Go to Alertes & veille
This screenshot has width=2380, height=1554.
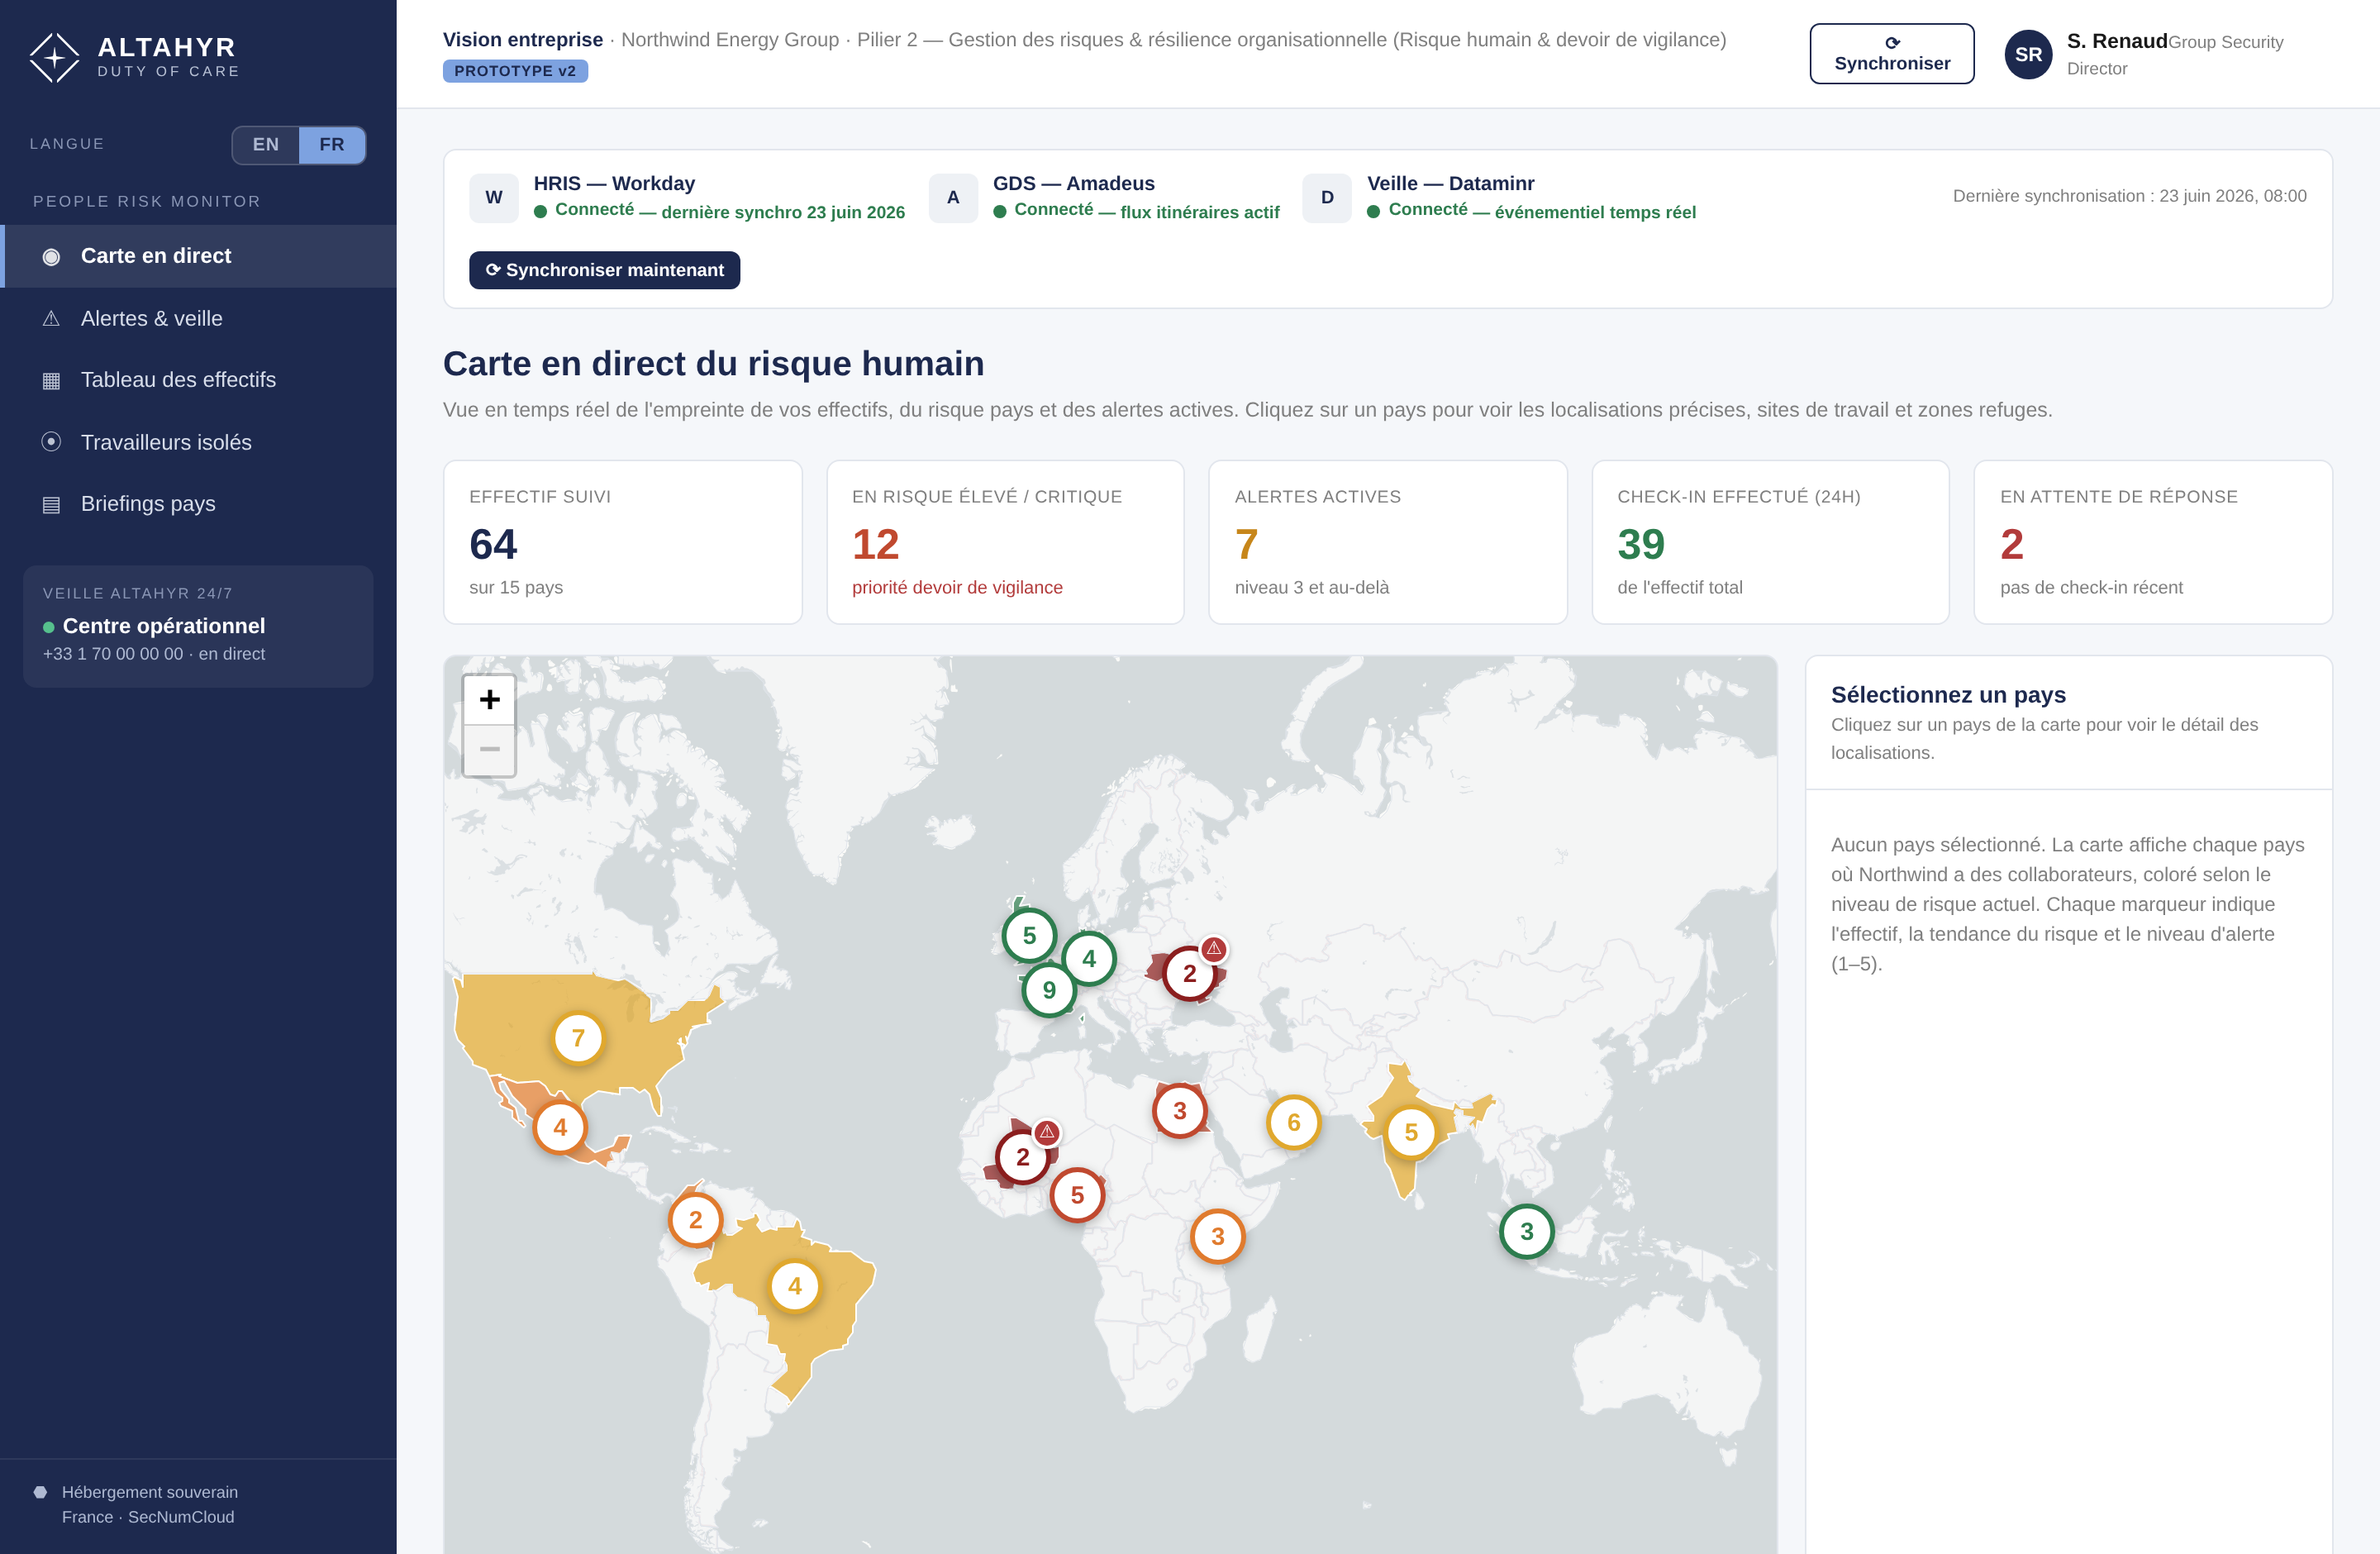198,318
